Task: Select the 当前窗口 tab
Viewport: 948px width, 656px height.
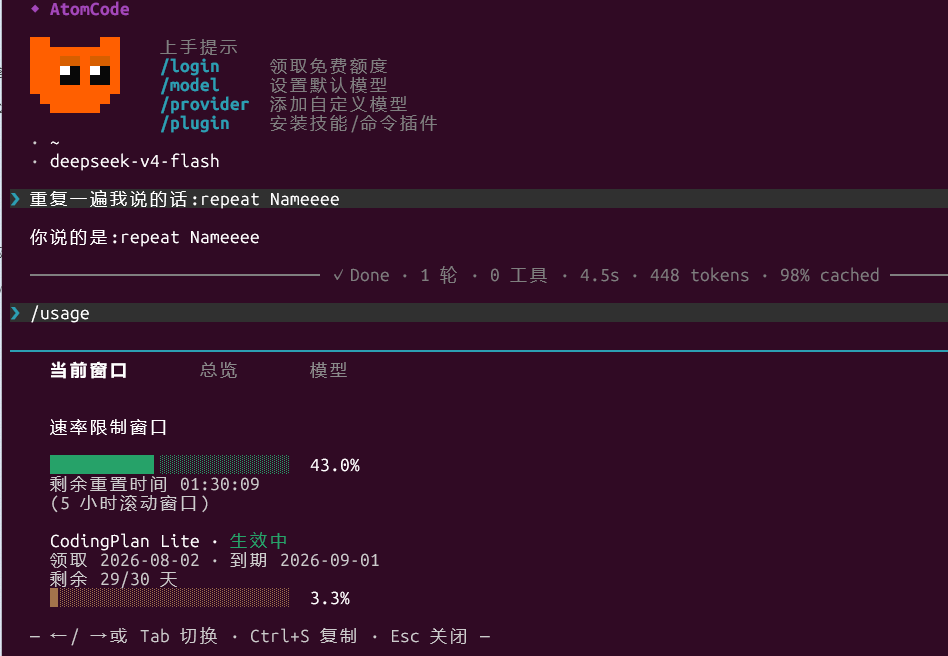Action: pyautogui.click(x=88, y=370)
